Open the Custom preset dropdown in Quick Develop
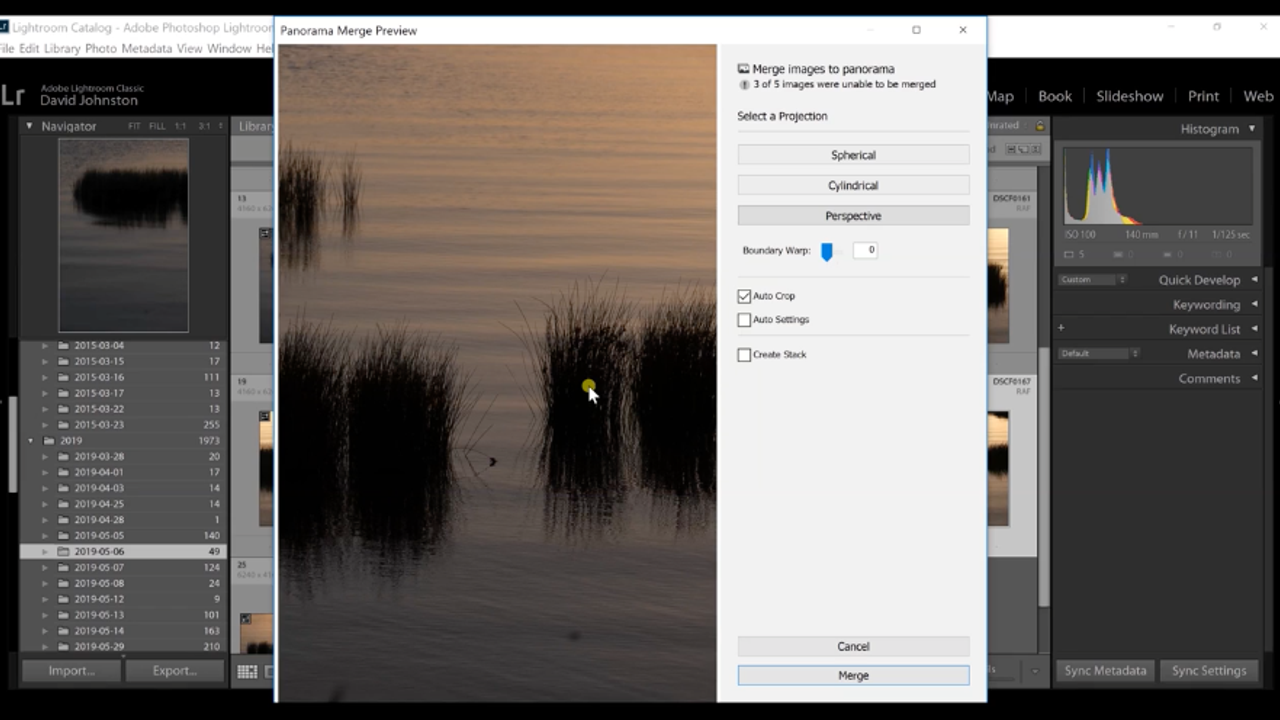 click(1093, 280)
